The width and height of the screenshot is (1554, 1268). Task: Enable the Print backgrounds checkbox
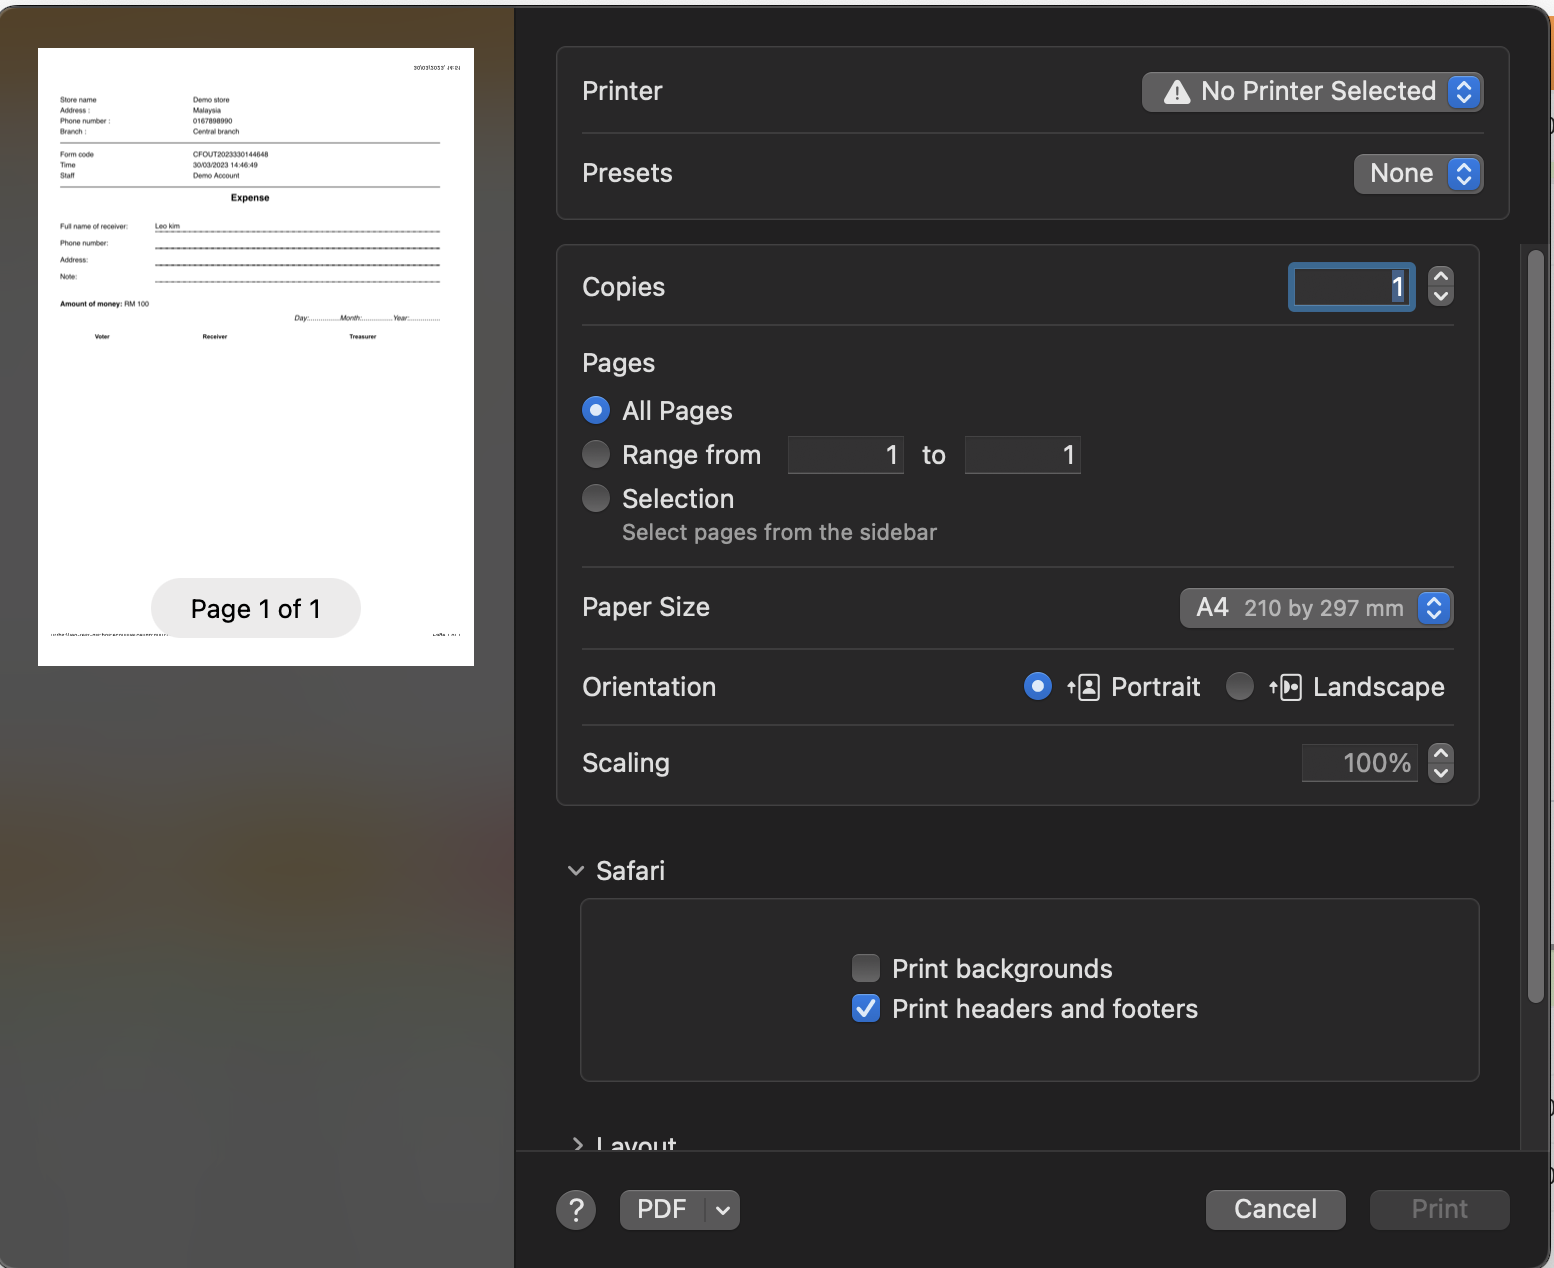[x=866, y=968]
